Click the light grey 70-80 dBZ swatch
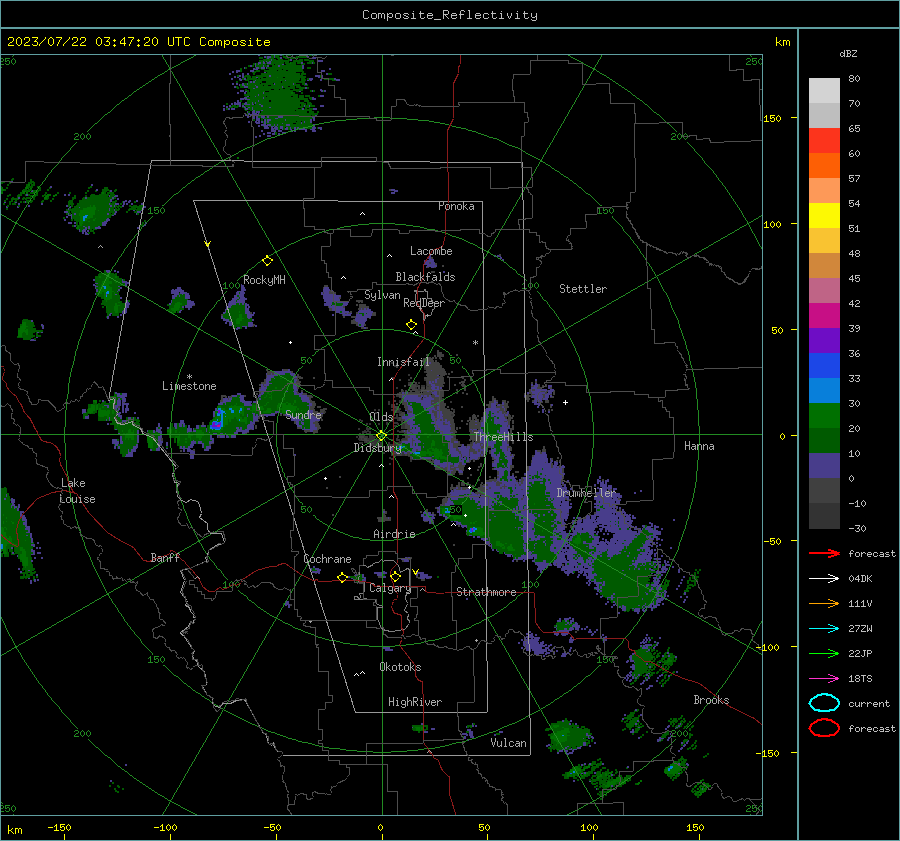This screenshot has width=900, height=841. pos(824,91)
